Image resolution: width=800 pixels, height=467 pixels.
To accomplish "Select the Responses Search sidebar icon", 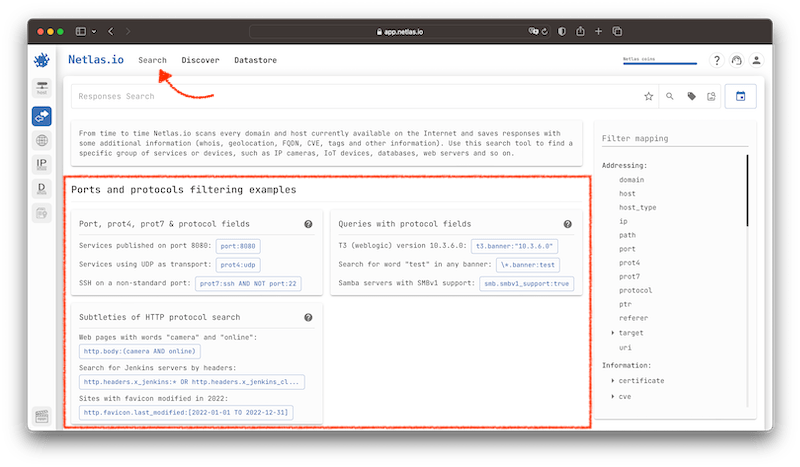I will point(42,116).
